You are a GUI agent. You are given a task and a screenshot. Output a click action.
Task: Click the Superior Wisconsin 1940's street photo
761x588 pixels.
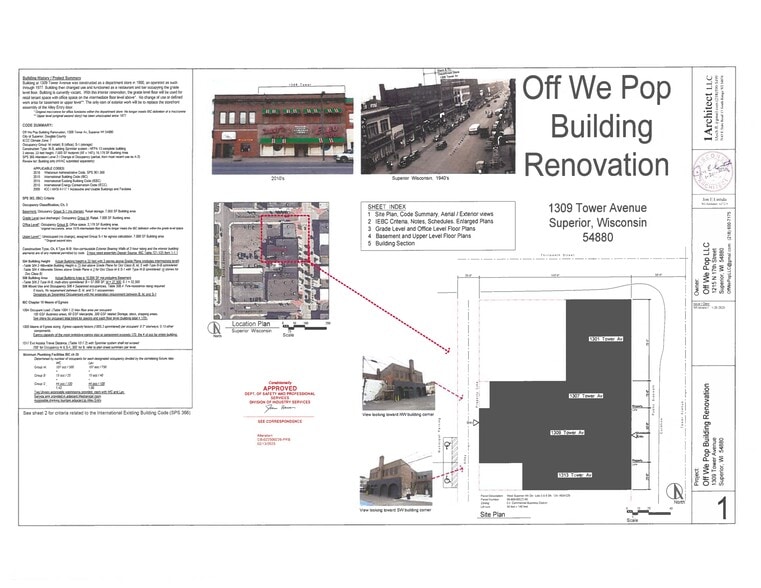click(x=438, y=126)
